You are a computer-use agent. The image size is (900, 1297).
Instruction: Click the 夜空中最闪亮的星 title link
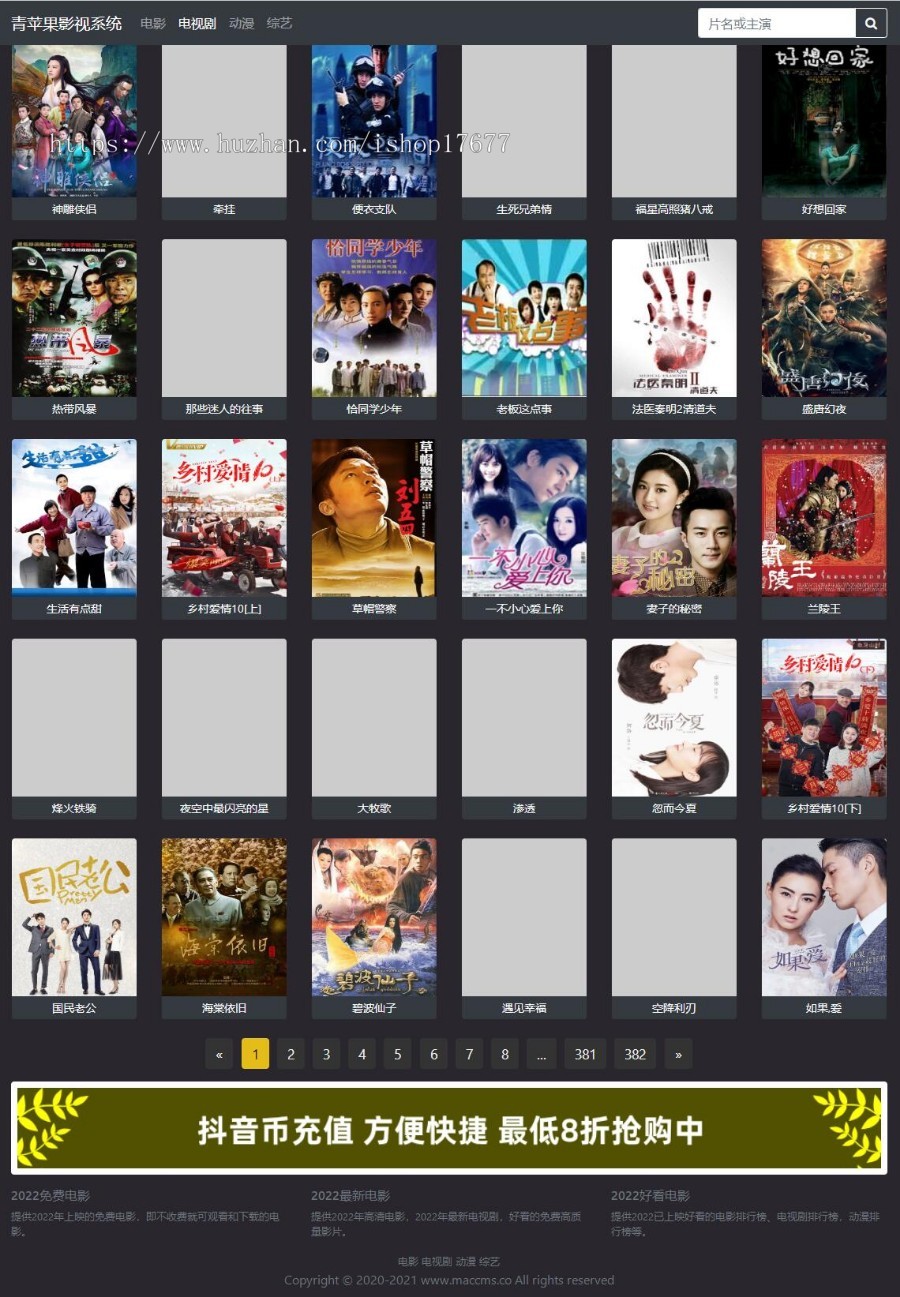pos(224,808)
